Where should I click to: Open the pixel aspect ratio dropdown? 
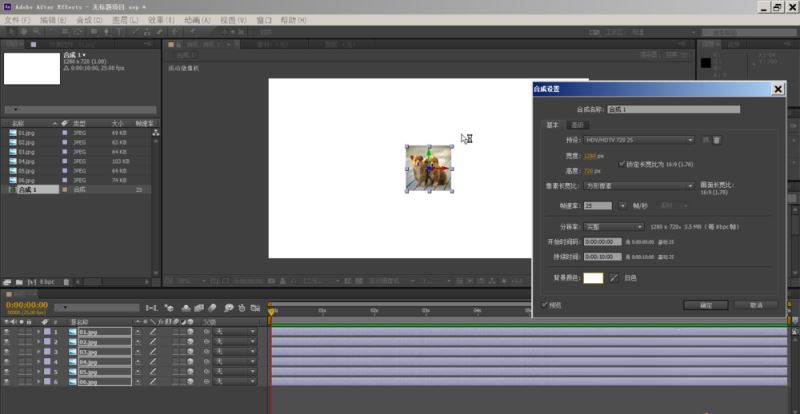(x=639, y=186)
